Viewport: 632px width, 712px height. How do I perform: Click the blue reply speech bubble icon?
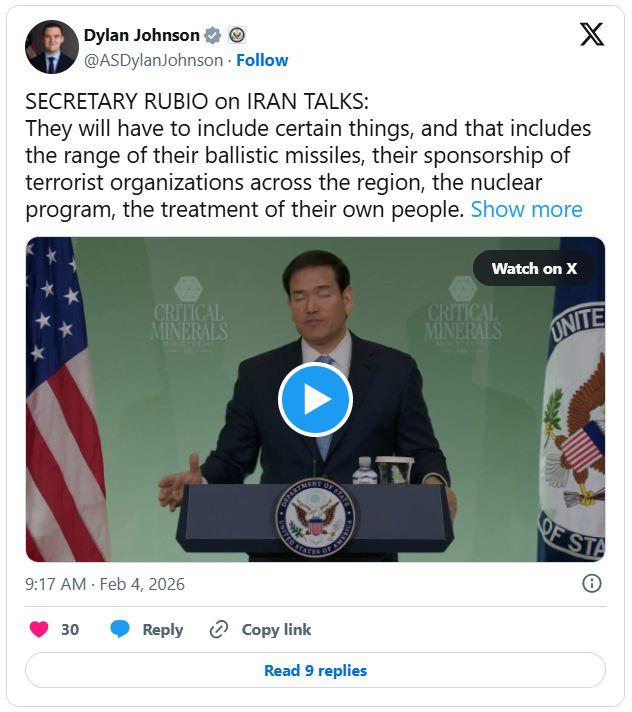click(x=120, y=629)
